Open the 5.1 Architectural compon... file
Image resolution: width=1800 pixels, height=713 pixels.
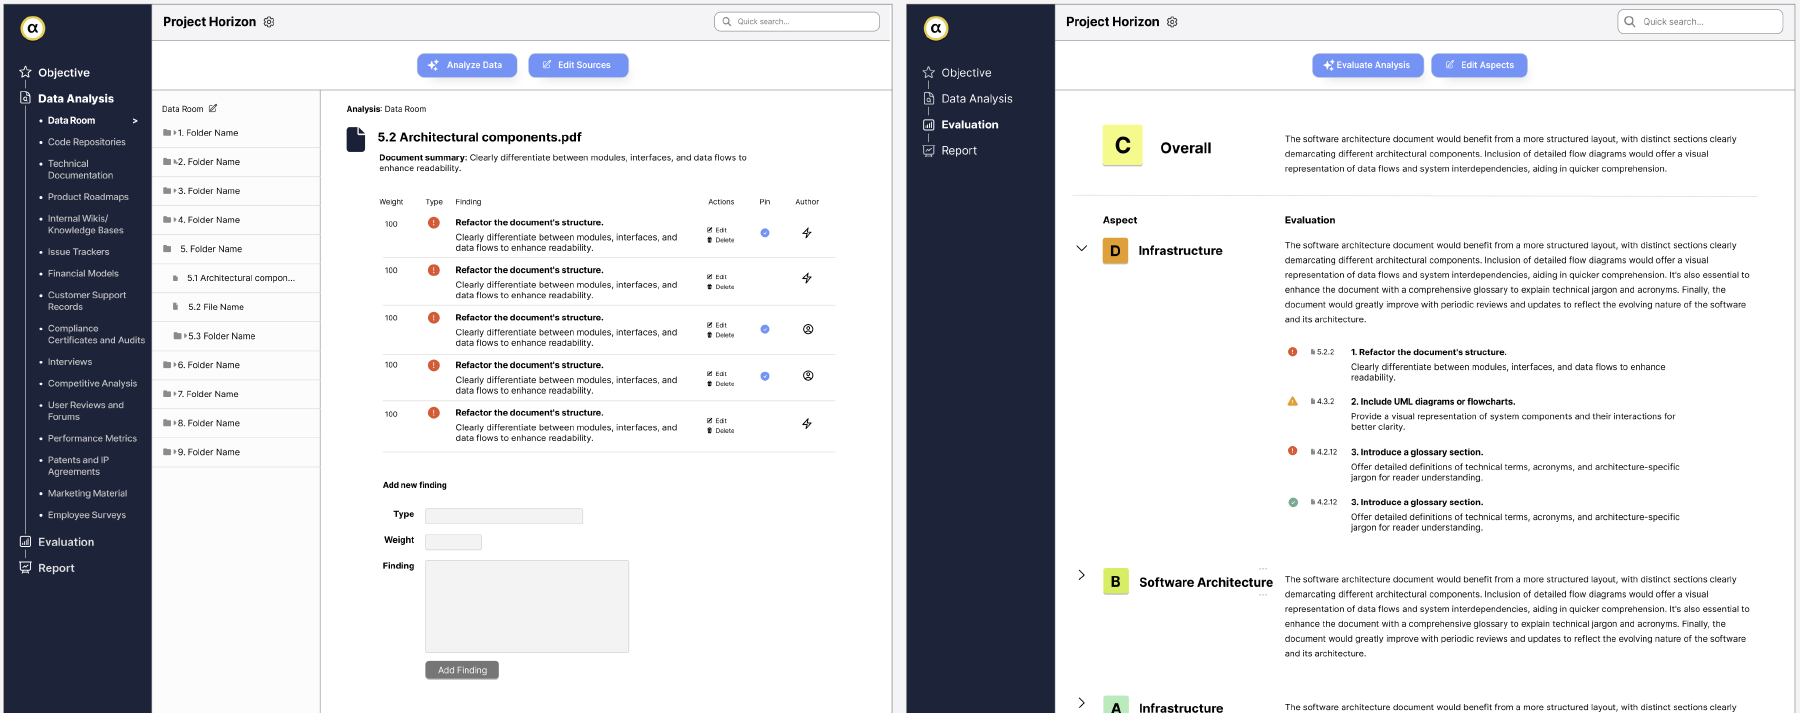[x=240, y=278]
